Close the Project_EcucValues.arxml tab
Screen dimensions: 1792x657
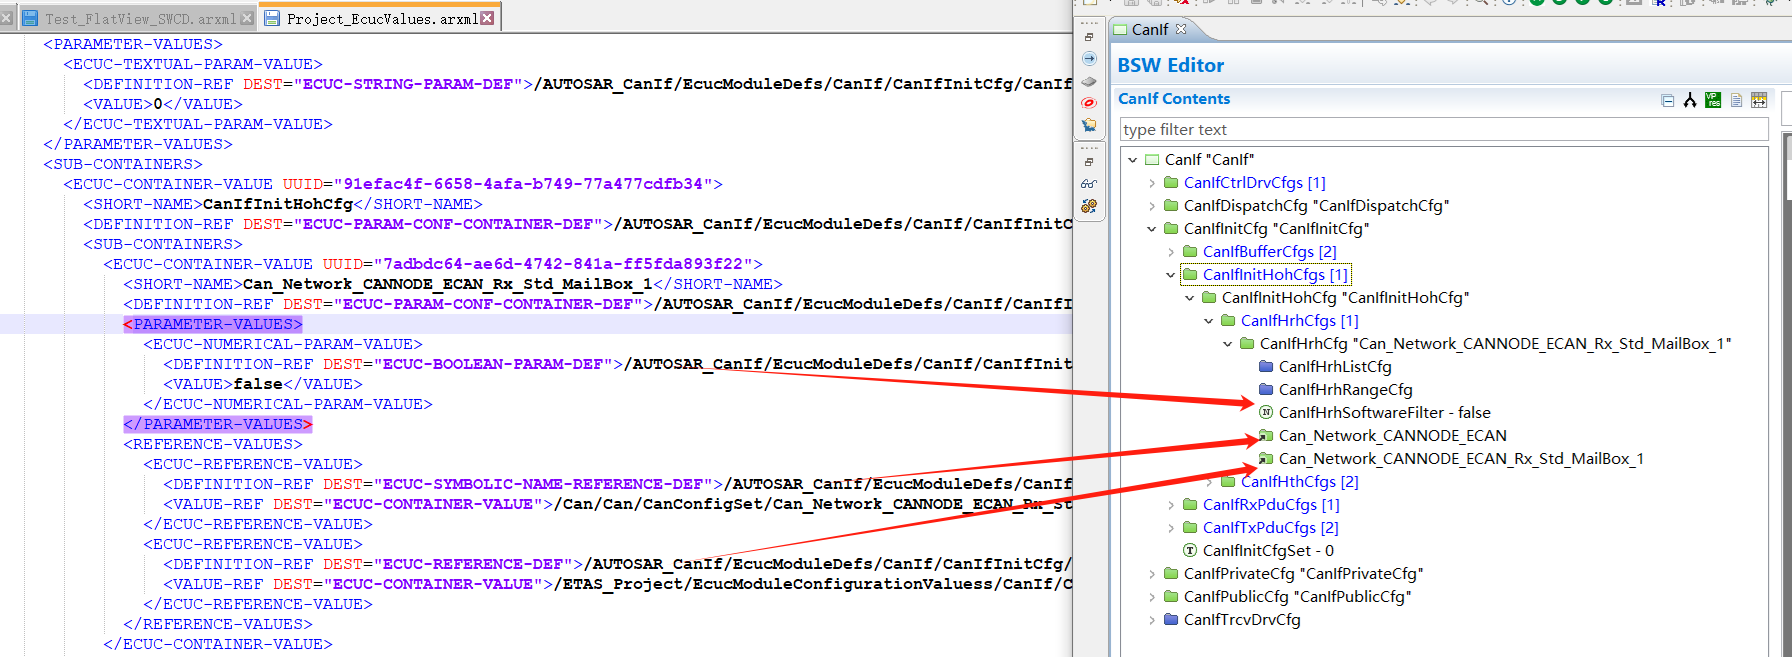point(487,18)
